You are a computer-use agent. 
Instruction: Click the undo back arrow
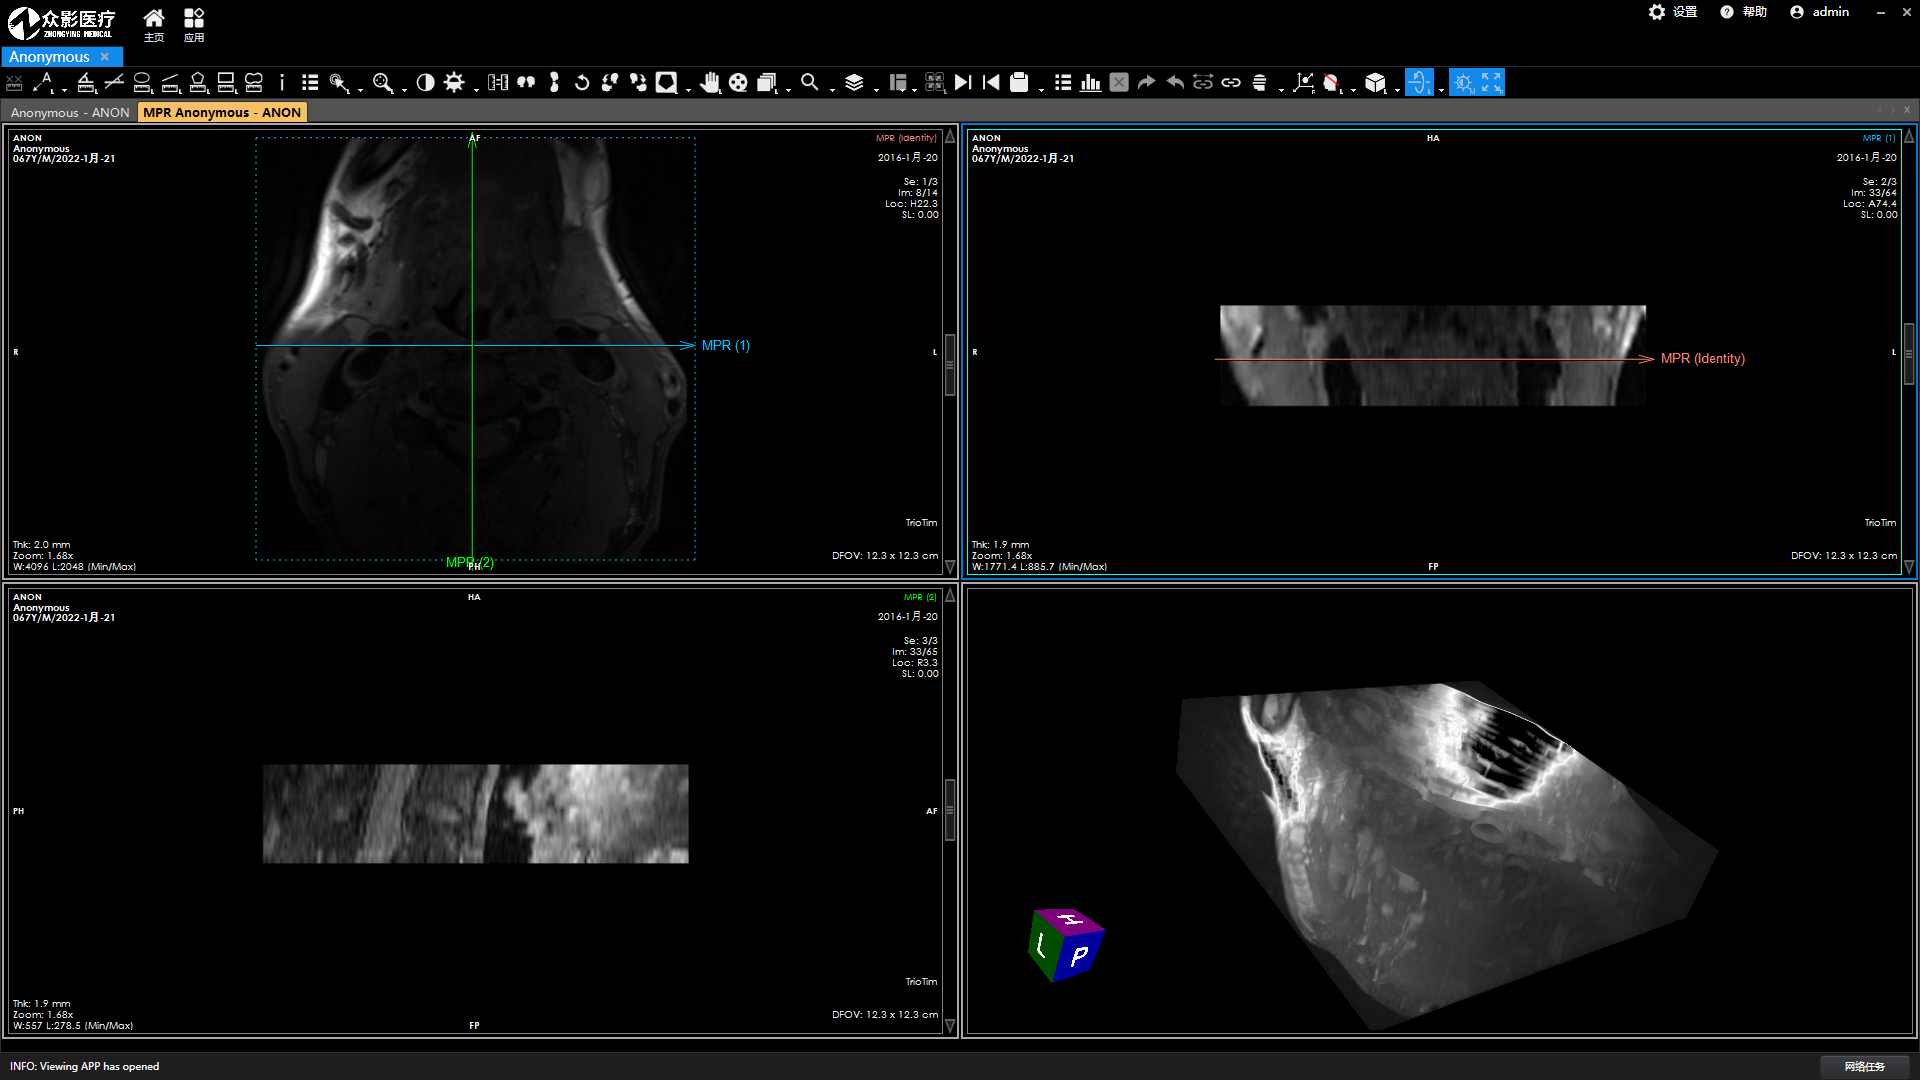(x=1175, y=83)
